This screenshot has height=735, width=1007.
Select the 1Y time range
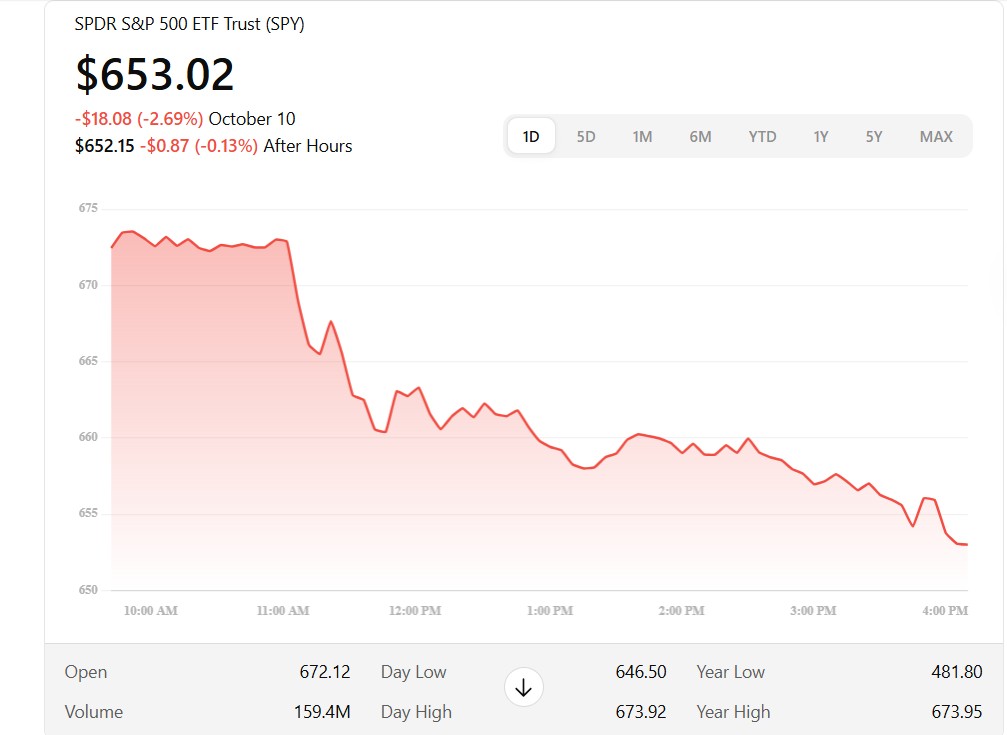coord(820,136)
